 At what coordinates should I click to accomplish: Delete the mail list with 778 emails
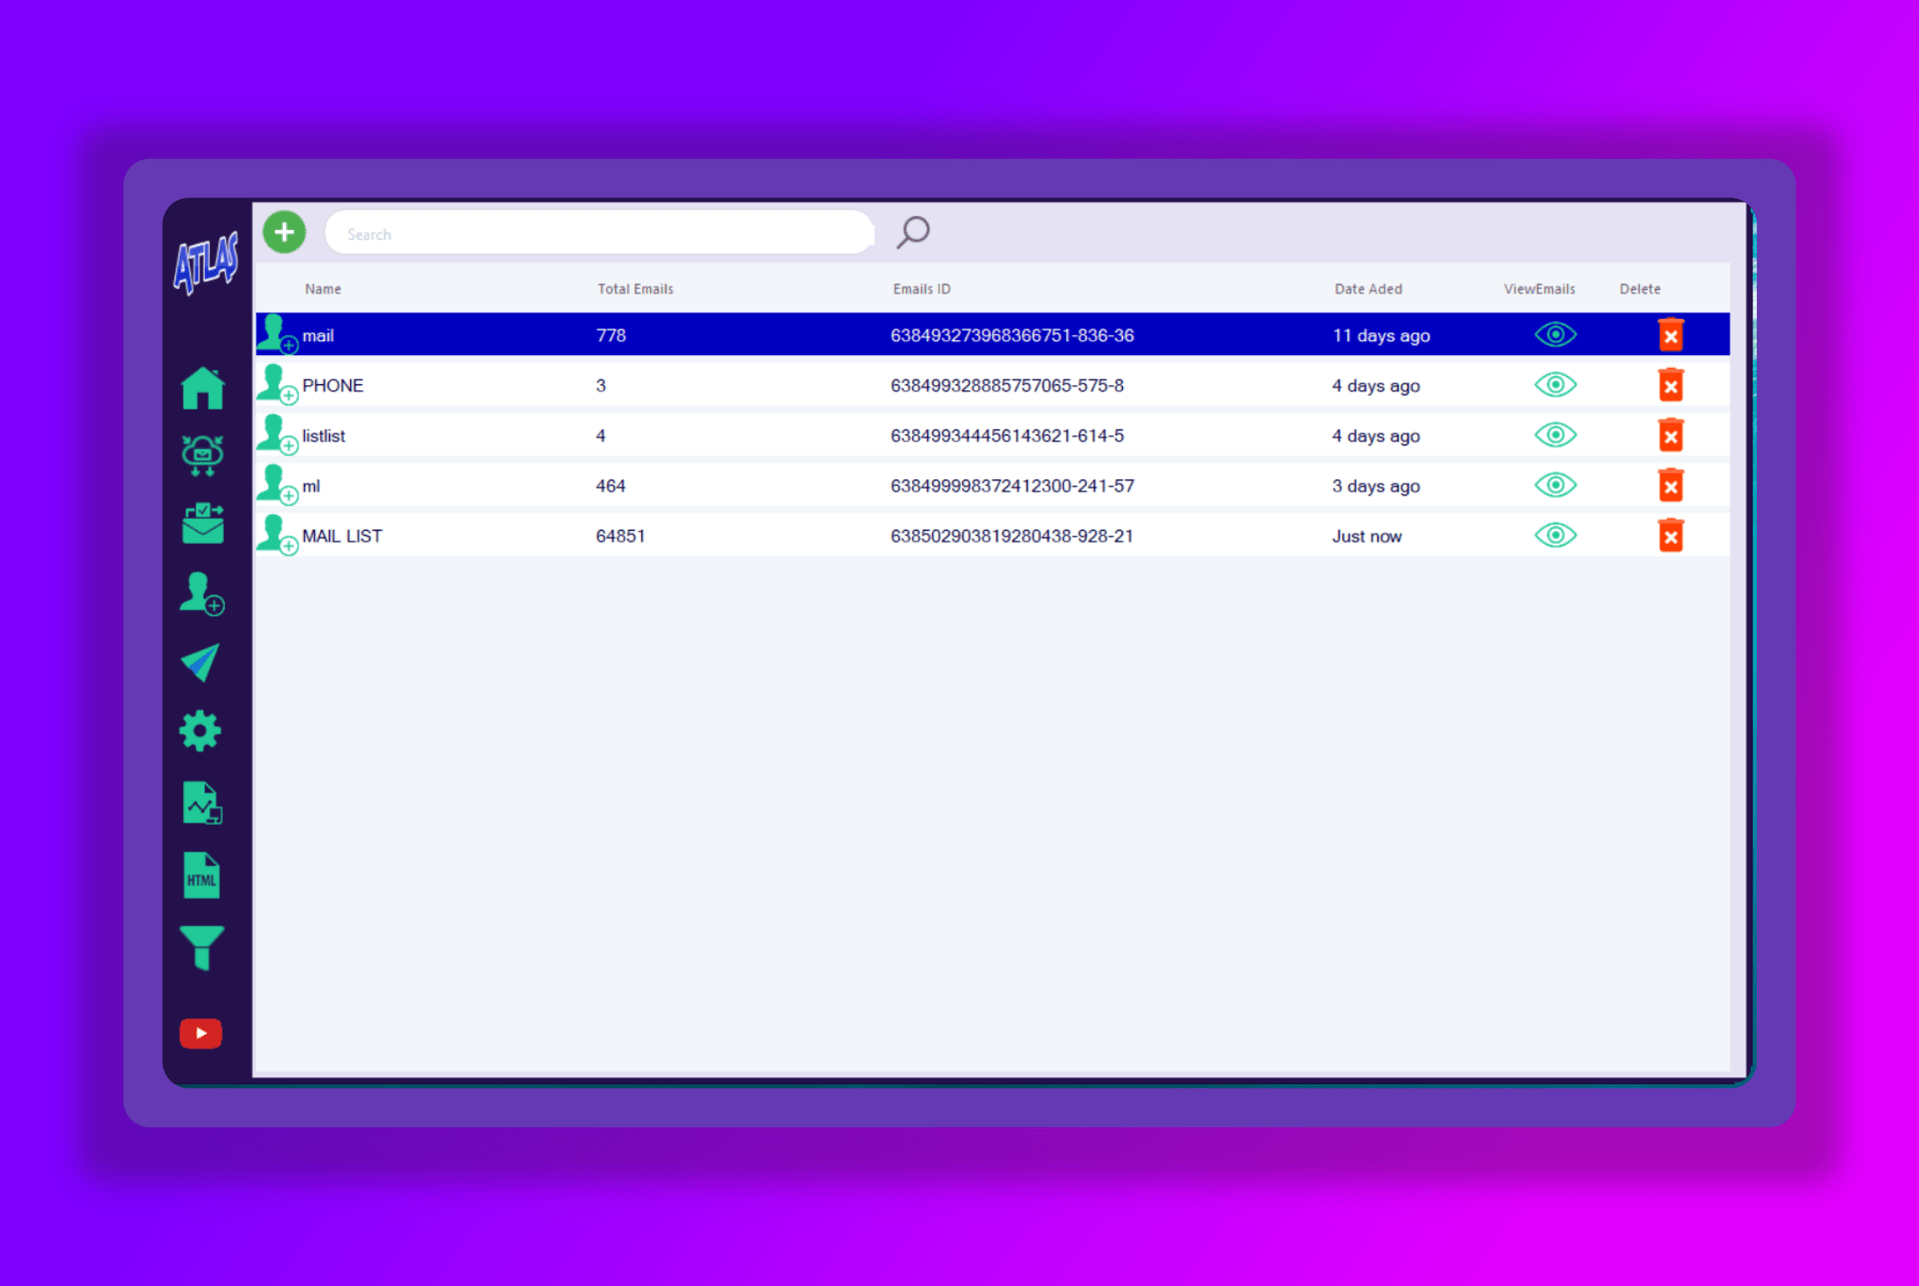[1670, 335]
